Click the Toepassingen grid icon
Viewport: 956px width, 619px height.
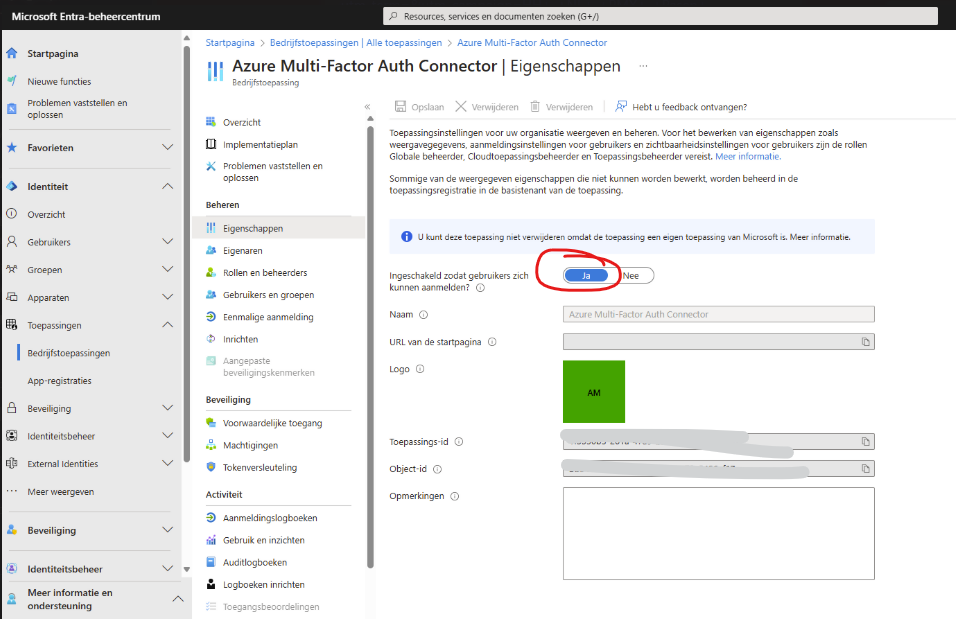(12, 325)
